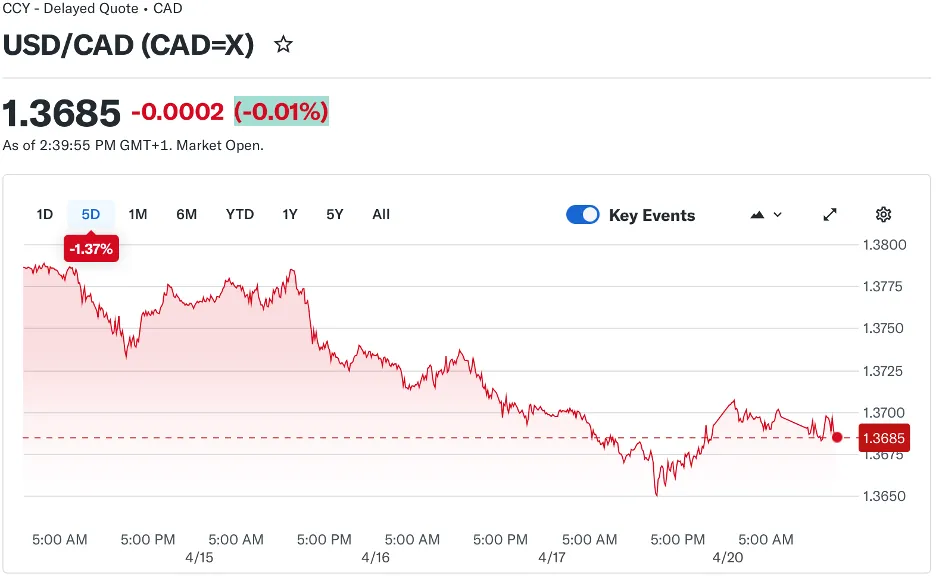Viewport: 936px width, 580px height.
Task: Expand the chart type chevron arrow
Action: tap(778, 215)
